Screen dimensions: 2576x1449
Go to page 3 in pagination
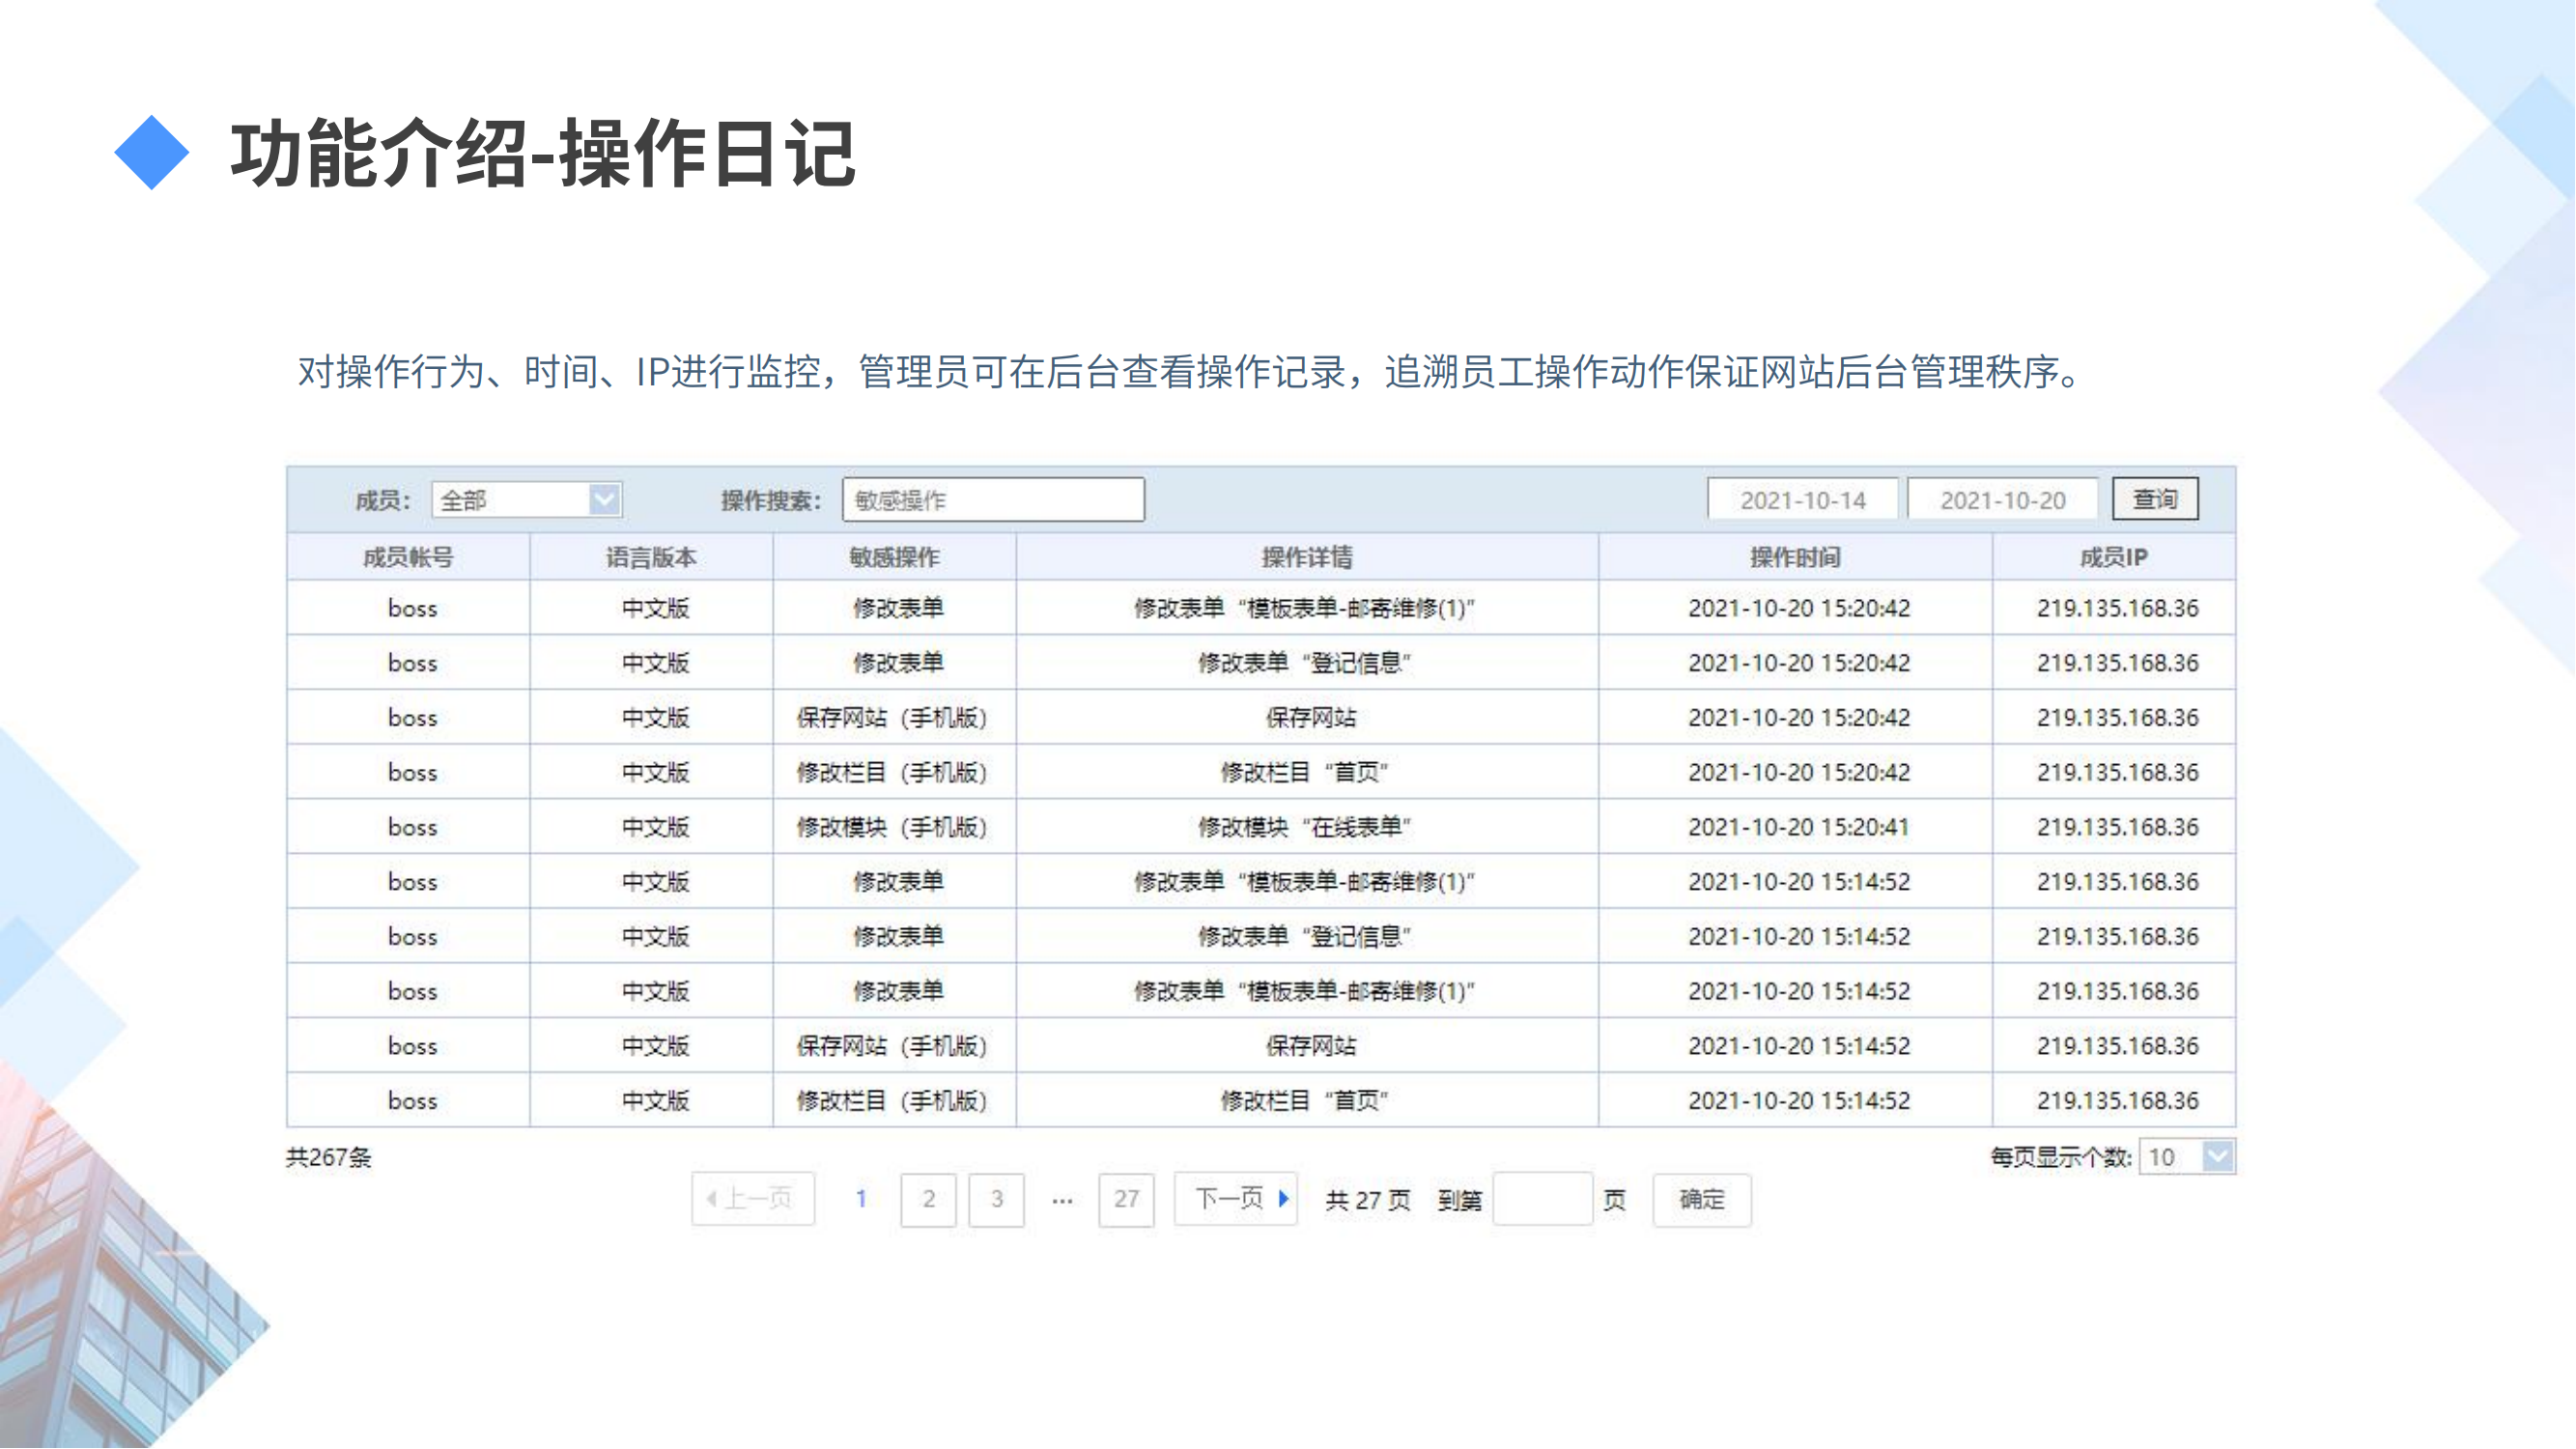[996, 1199]
